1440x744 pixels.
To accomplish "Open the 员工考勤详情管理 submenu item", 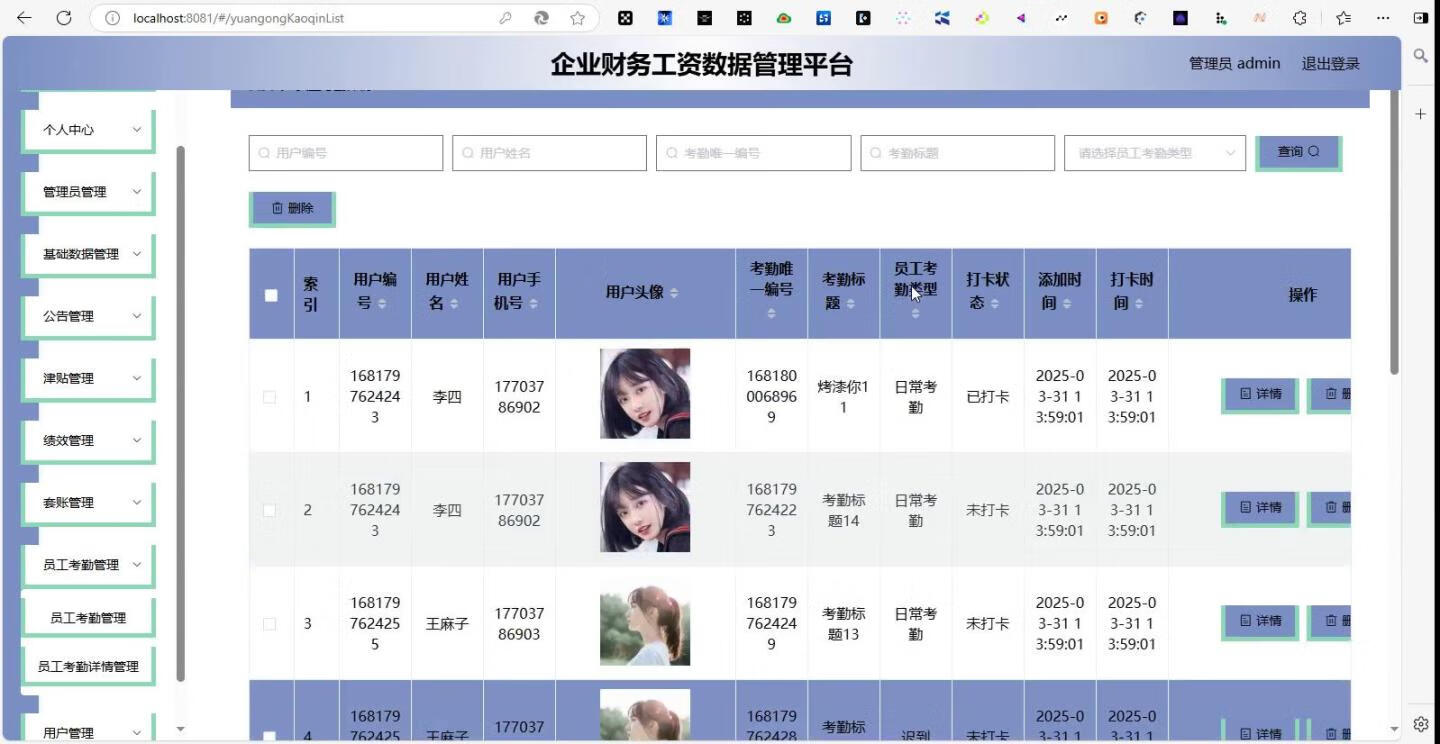I will [x=88, y=666].
